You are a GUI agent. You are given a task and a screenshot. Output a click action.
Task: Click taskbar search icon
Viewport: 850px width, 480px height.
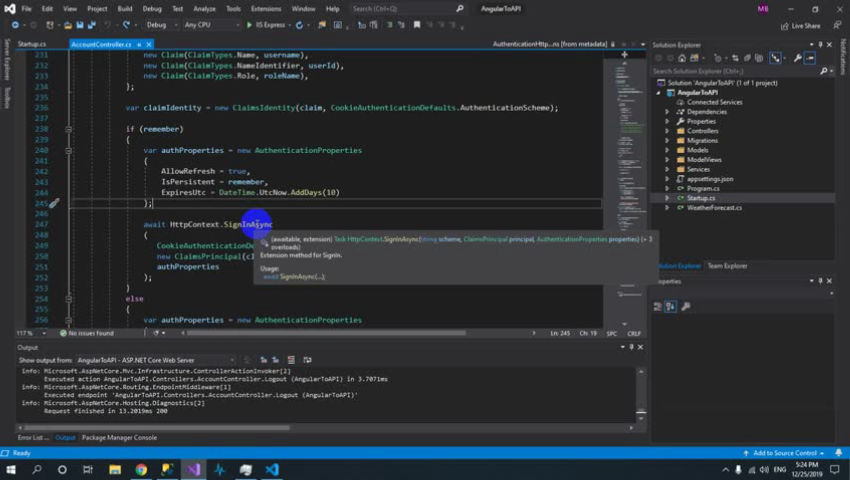pos(37,470)
